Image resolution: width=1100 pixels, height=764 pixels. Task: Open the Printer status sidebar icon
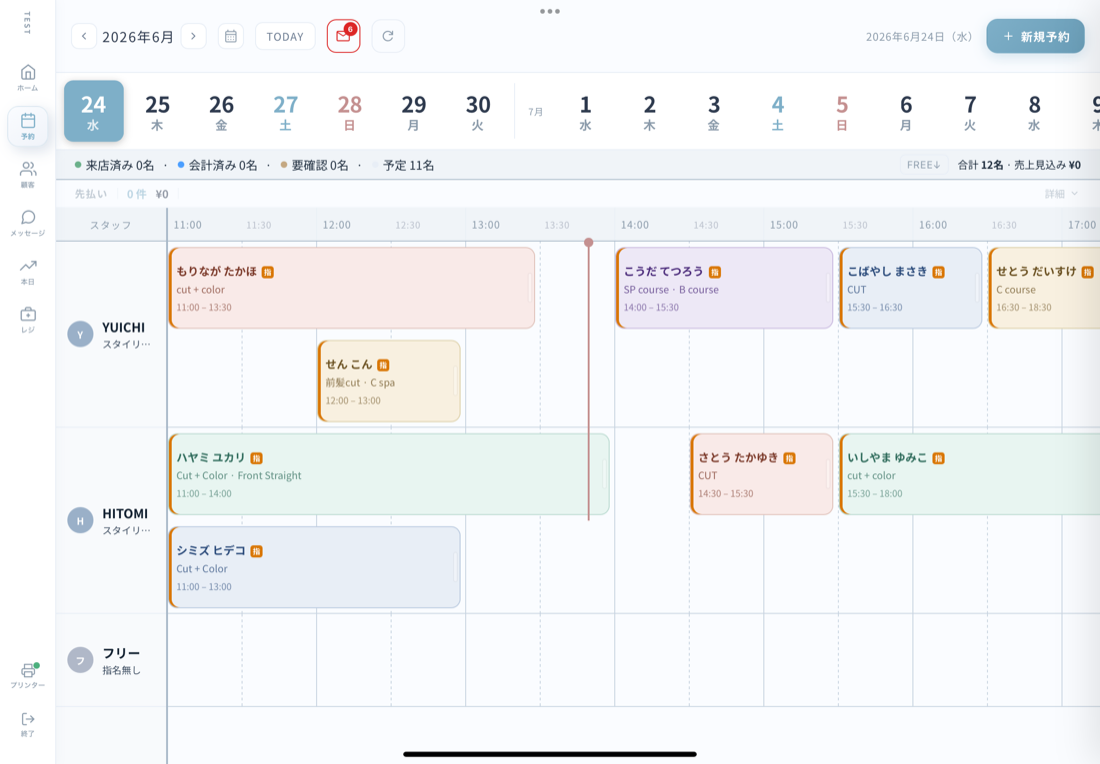tap(27, 675)
